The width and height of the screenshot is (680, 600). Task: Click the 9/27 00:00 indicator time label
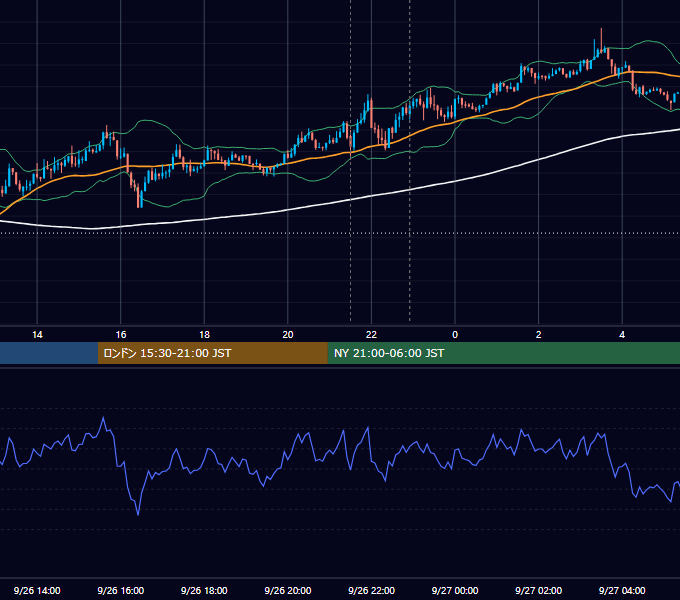[x=455, y=590]
